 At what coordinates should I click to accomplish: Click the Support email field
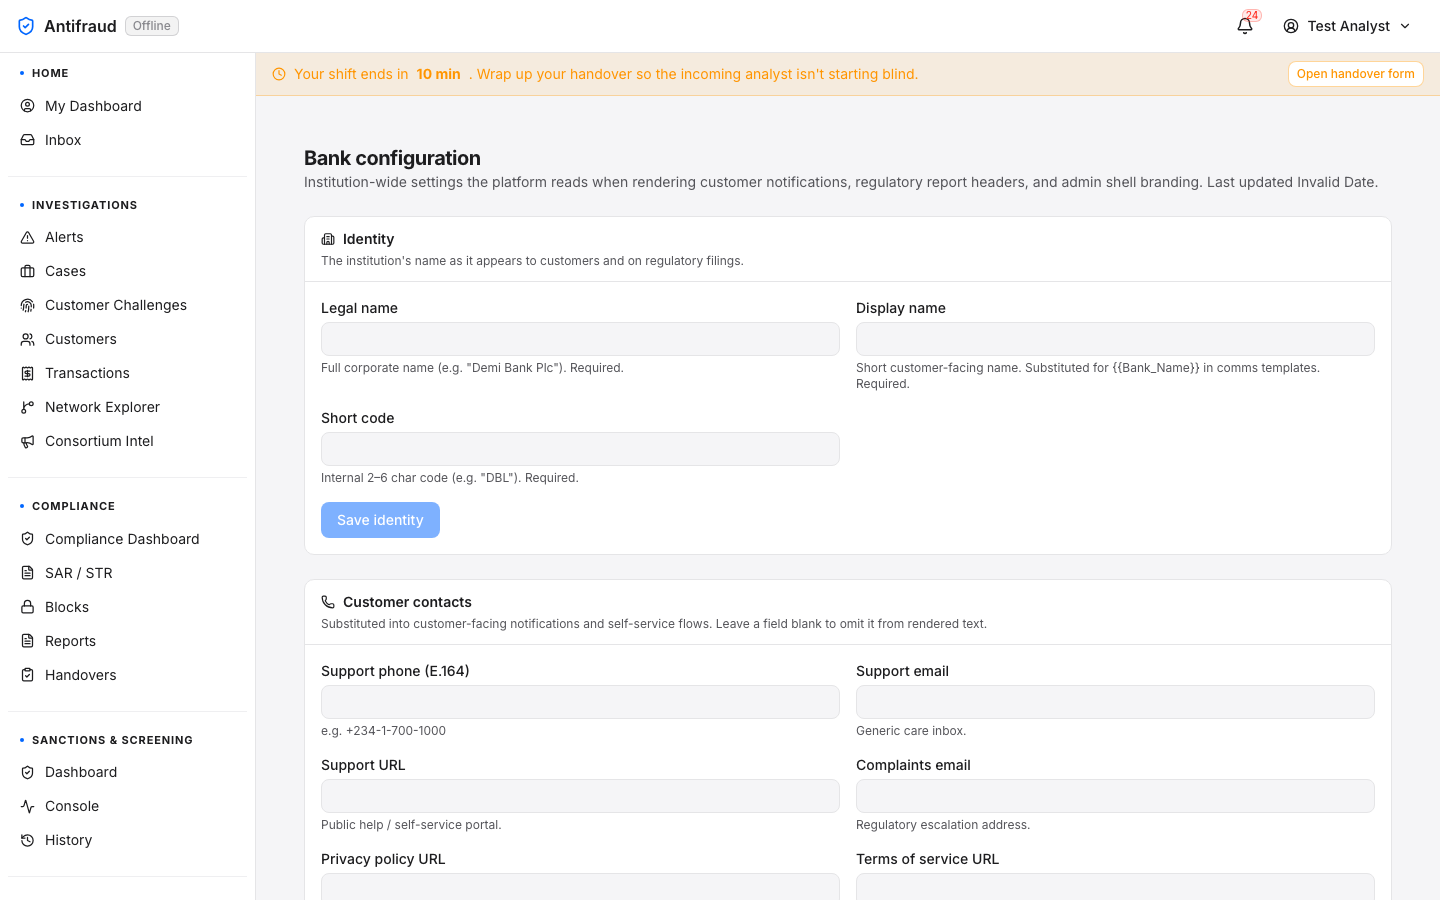[1115, 702]
